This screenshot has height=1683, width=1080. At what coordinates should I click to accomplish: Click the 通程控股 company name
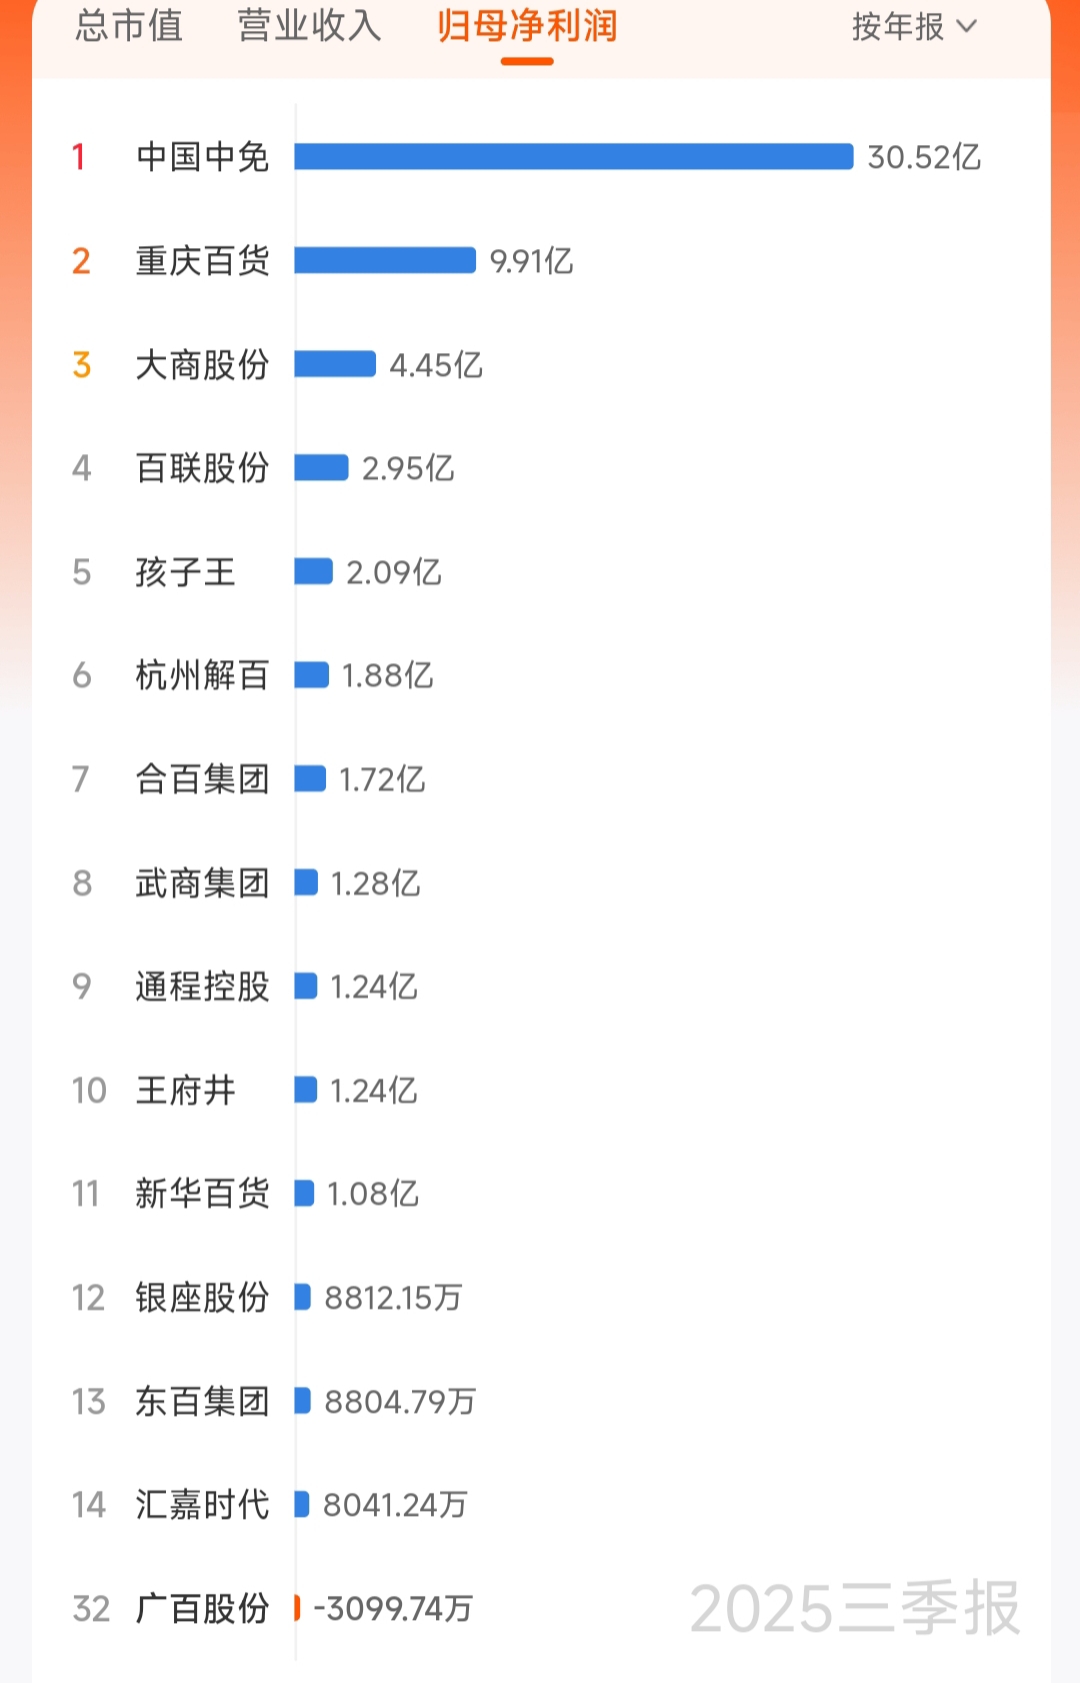[x=202, y=987]
